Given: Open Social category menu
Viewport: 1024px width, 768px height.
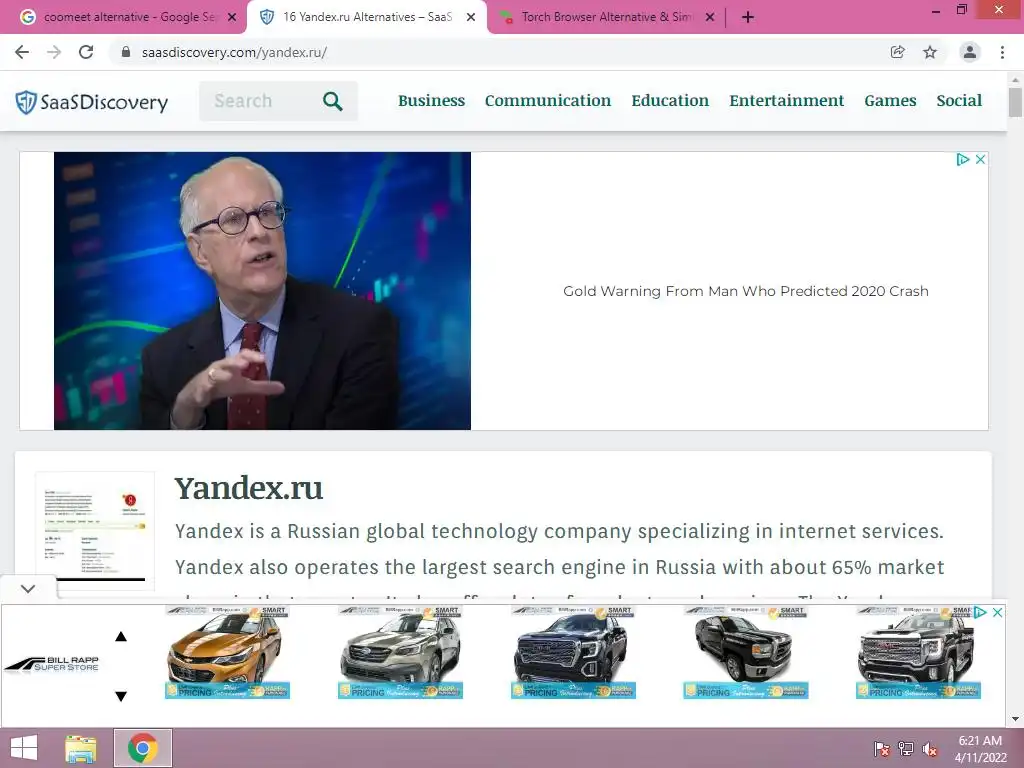Looking at the screenshot, I should (x=959, y=101).
